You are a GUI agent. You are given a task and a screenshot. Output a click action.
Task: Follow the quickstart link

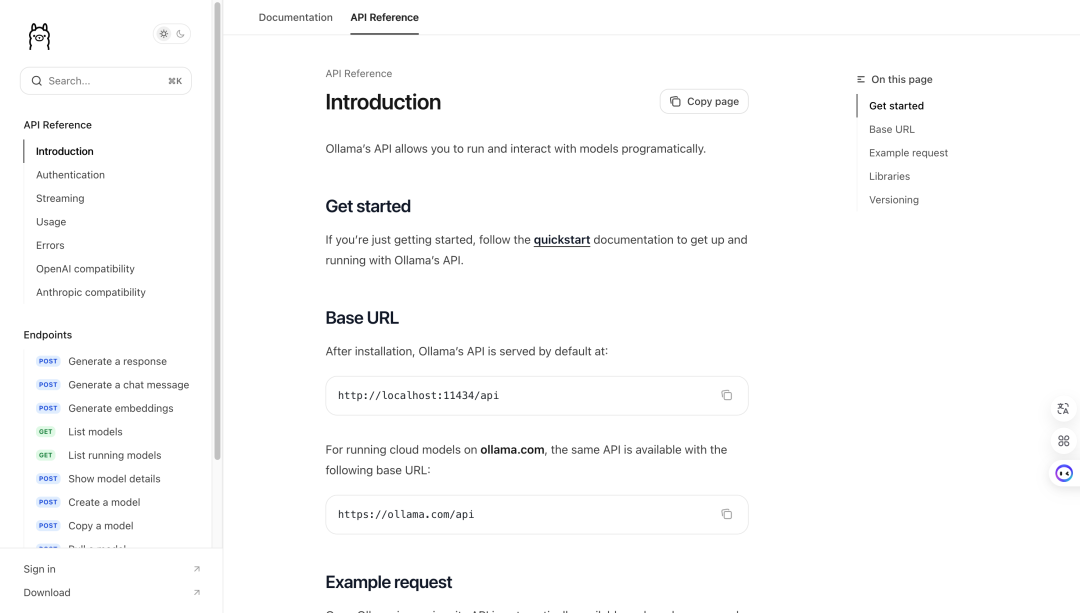click(x=561, y=240)
